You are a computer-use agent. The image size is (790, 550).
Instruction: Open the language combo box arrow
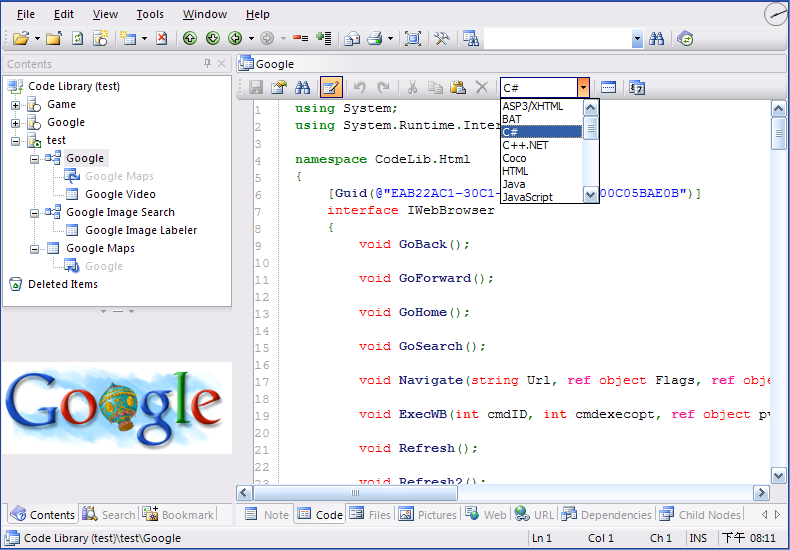583,88
